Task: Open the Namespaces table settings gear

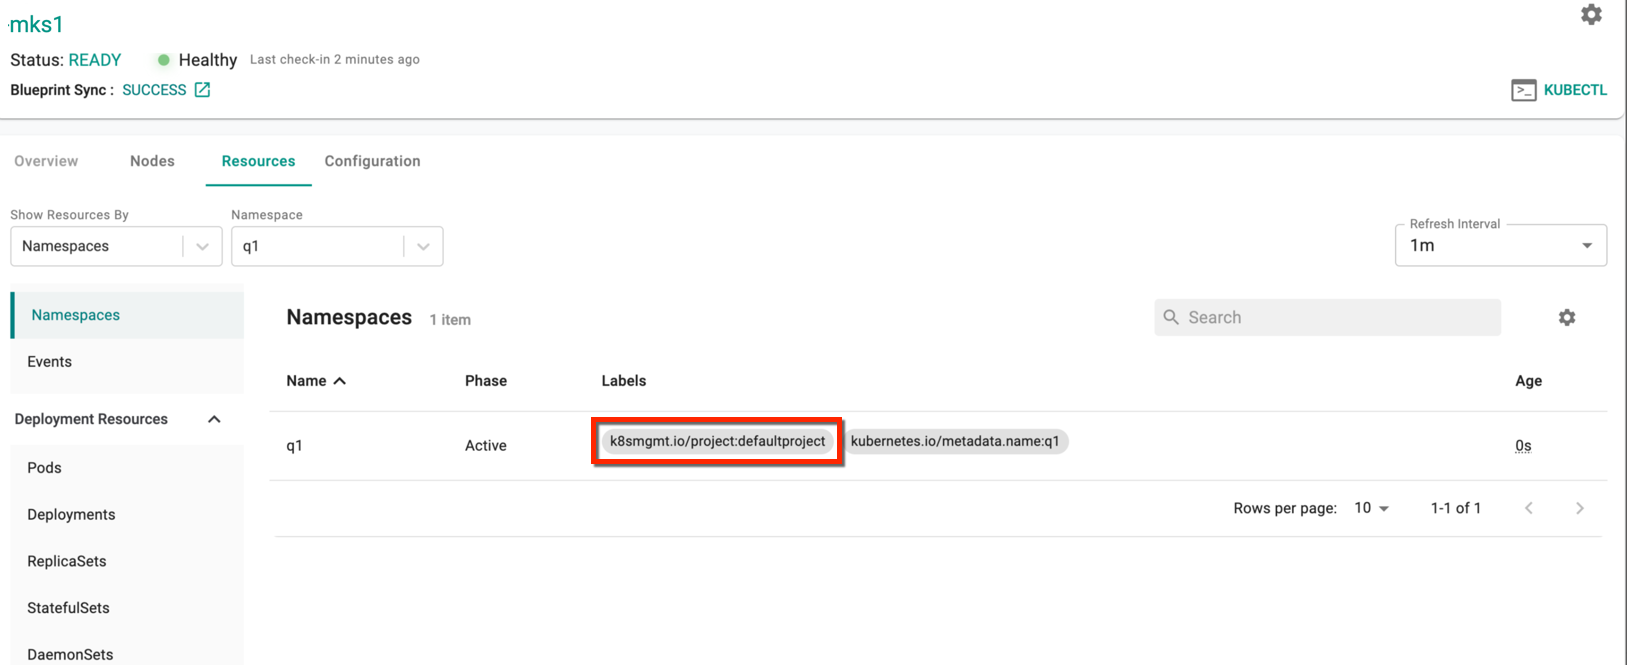Action: pyautogui.click(x=1567, y=317)
